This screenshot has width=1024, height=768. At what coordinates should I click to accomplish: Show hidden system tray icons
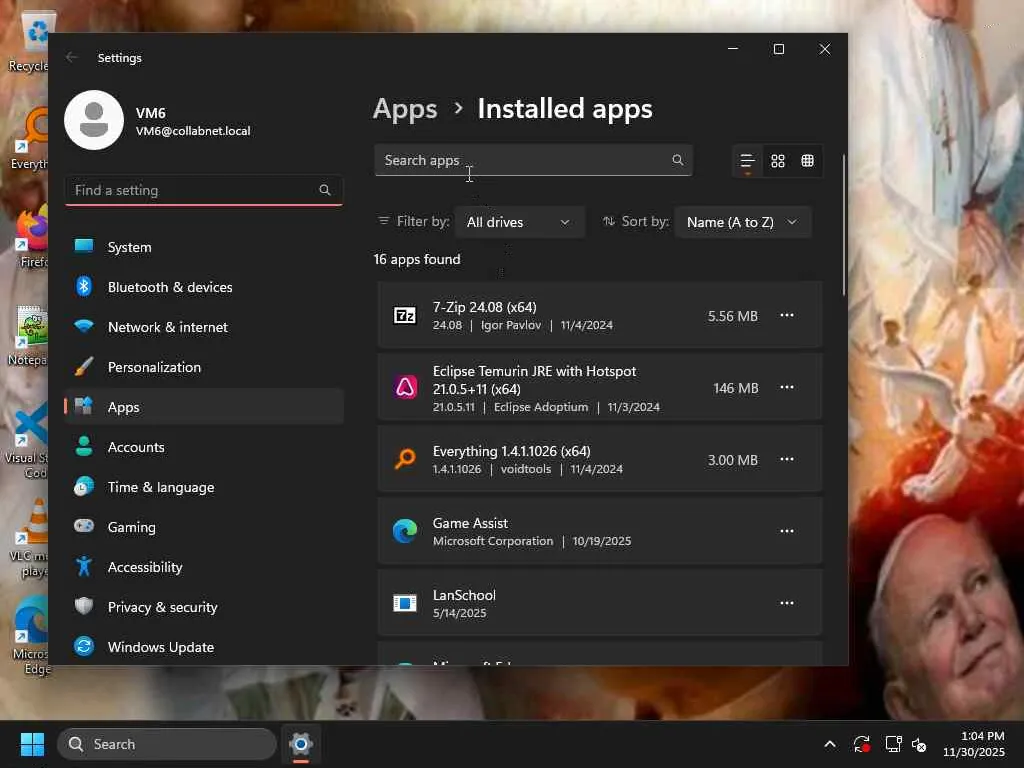(830, 744)
